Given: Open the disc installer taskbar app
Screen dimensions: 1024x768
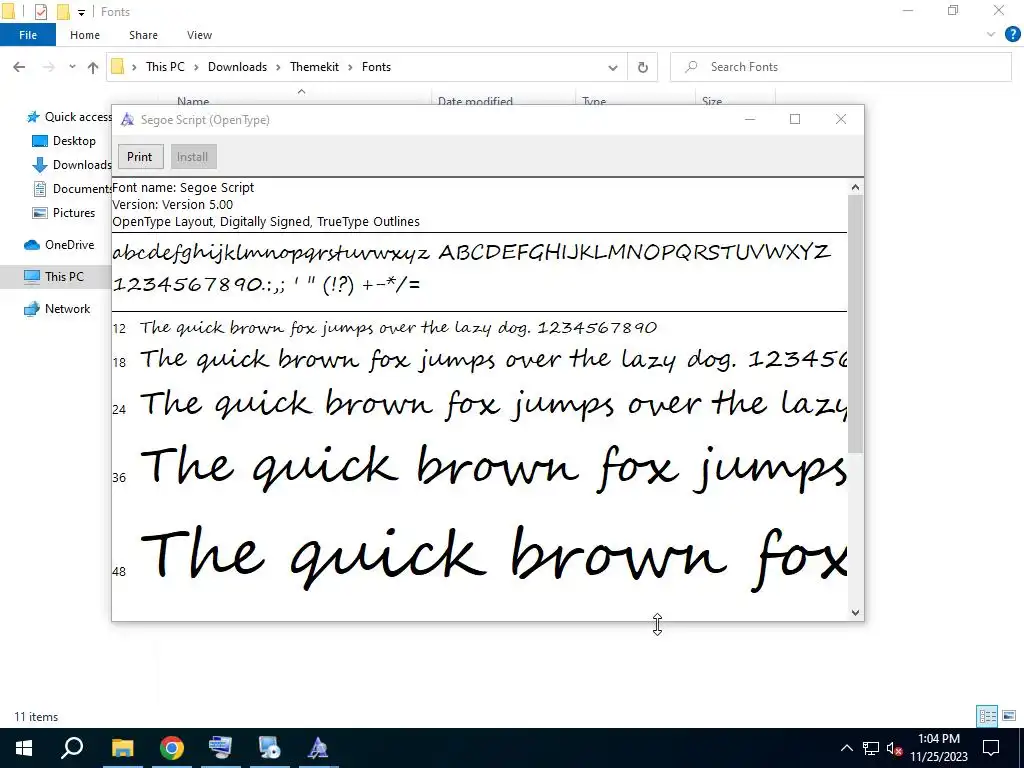Looking at the screenshot, I should click(x=269, y=748).
